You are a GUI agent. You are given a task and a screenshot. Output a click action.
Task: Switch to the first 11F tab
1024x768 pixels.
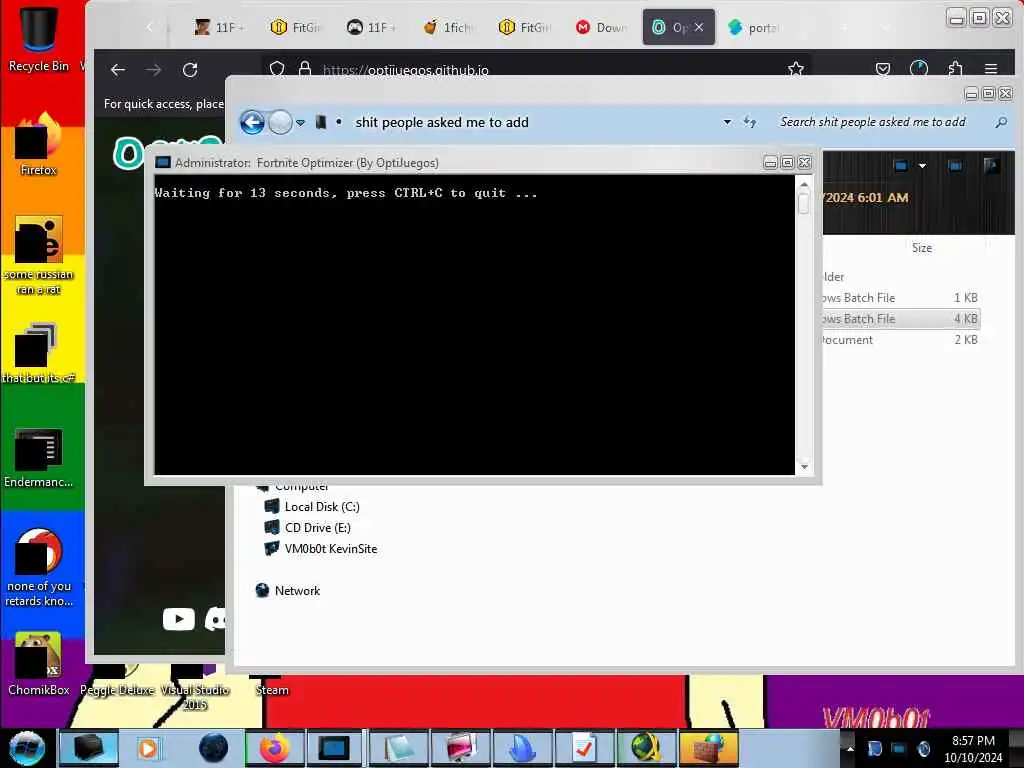click(219, 27)
